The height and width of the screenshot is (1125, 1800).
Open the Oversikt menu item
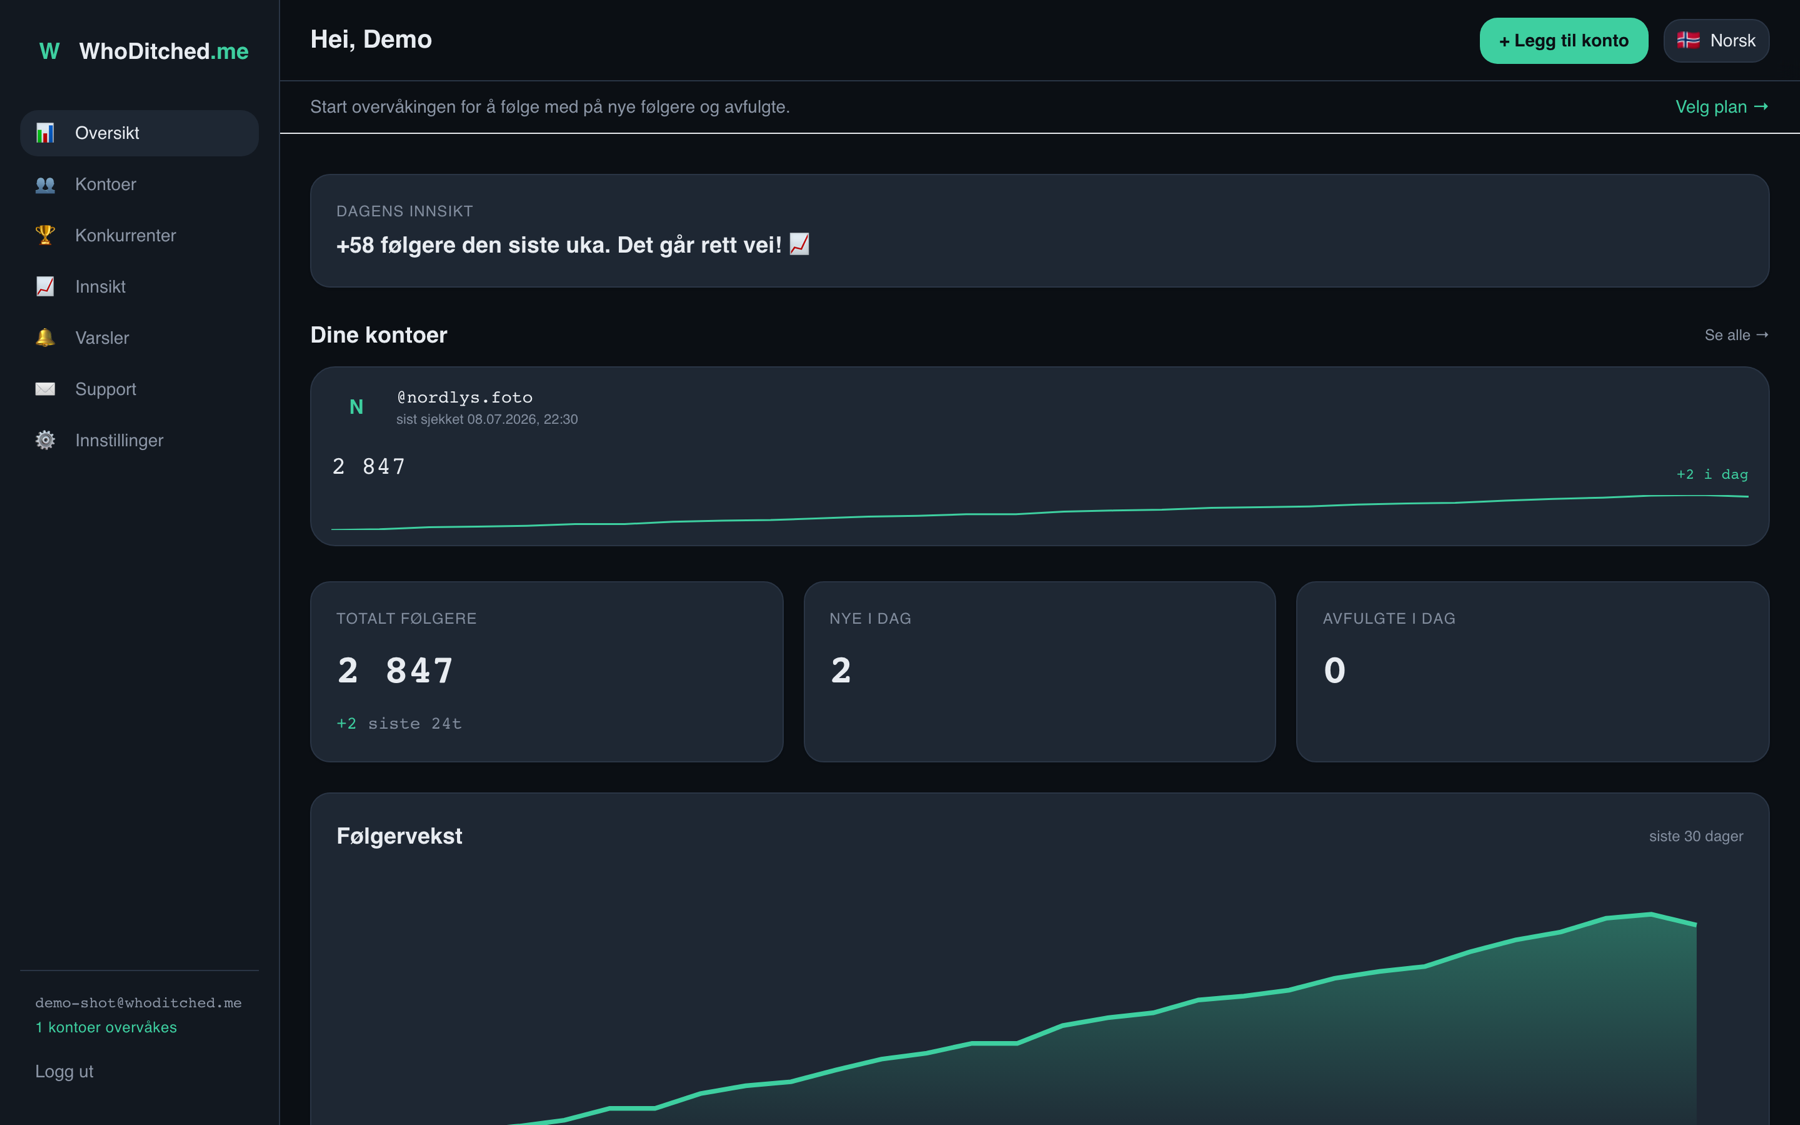pyautogui.click(x=139, y=133)
